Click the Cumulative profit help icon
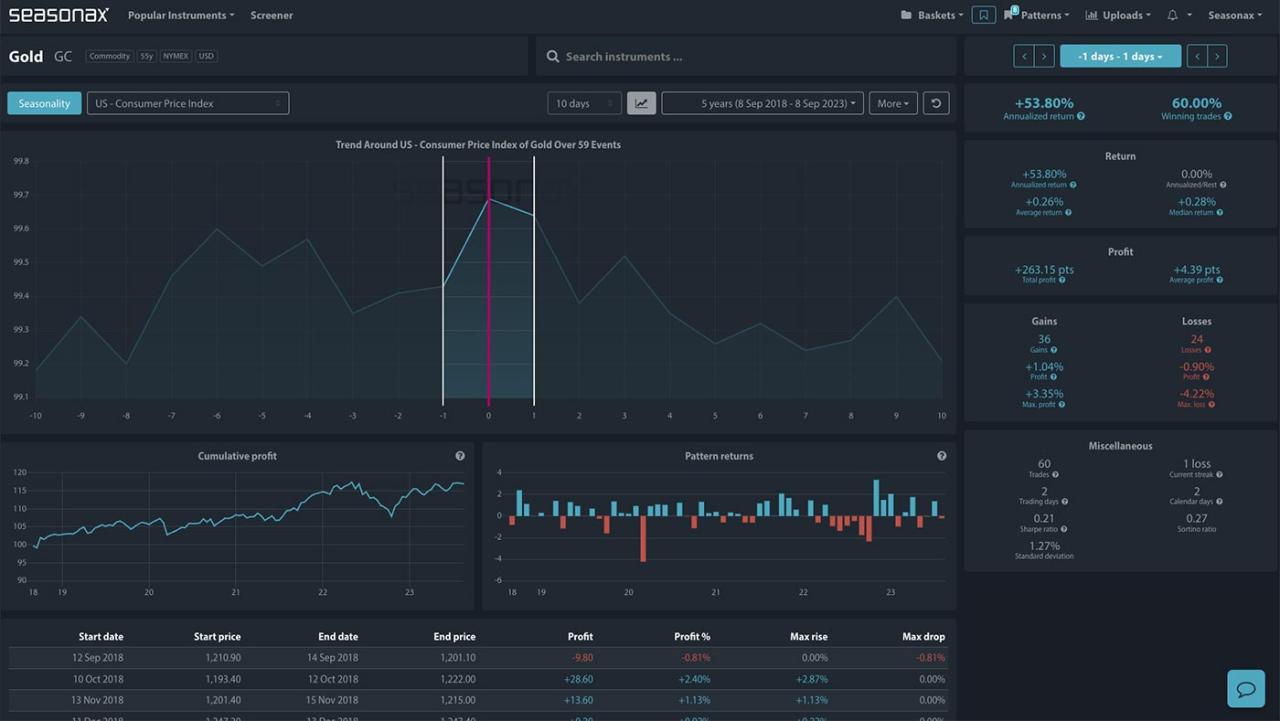This screenshot has height=721, width=1280. click(460, 456)
